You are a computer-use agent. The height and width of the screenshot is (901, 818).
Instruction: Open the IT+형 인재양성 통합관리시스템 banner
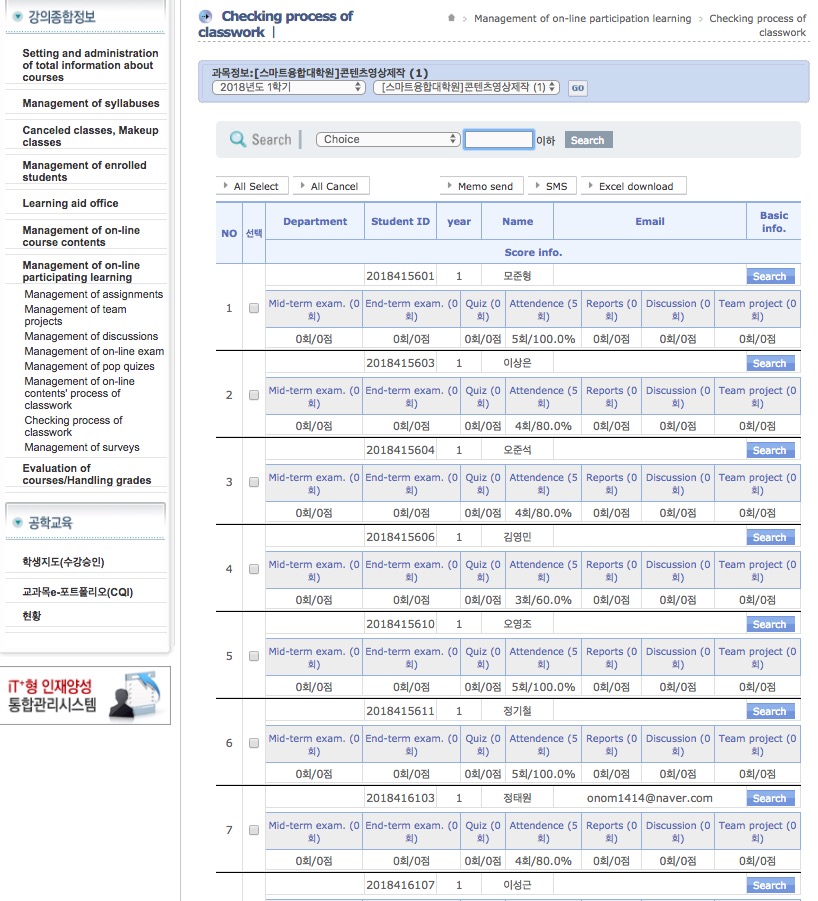85,695
